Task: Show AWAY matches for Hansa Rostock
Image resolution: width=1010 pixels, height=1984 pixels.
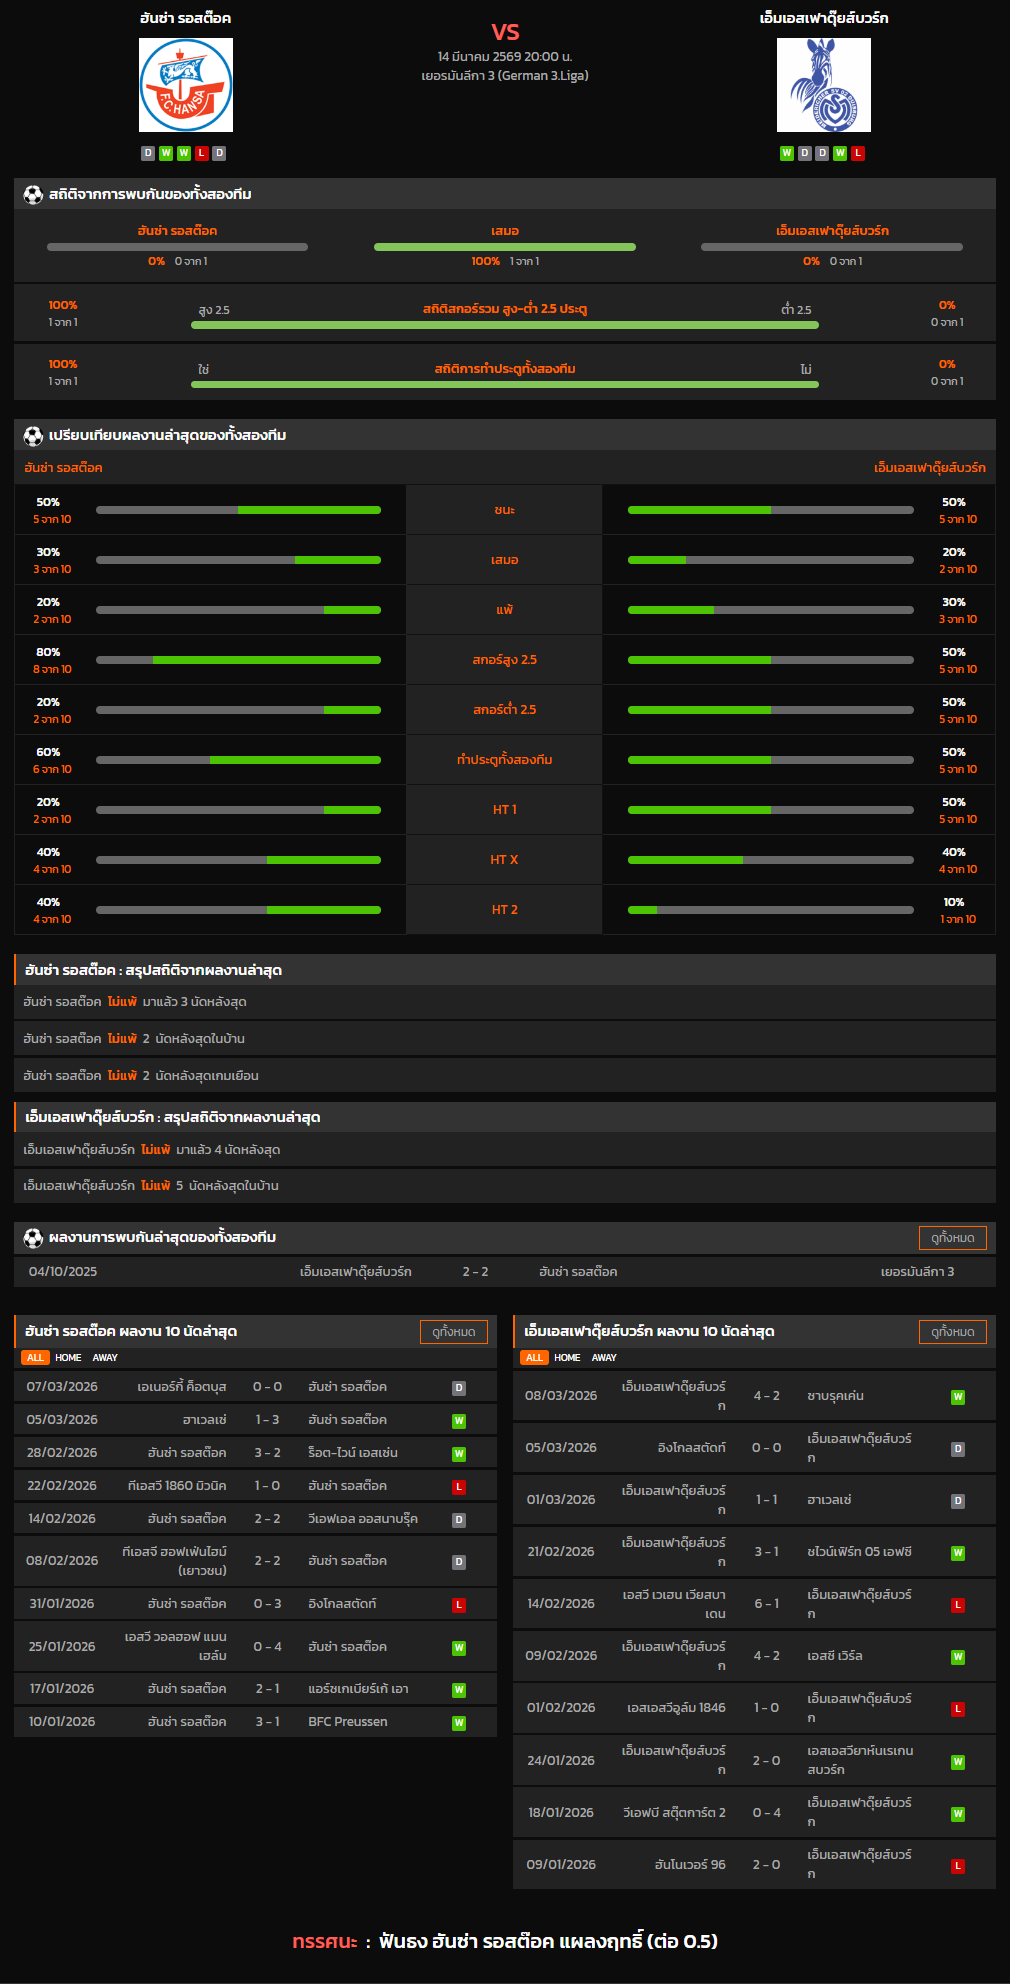Action: tap(105, 1358)
